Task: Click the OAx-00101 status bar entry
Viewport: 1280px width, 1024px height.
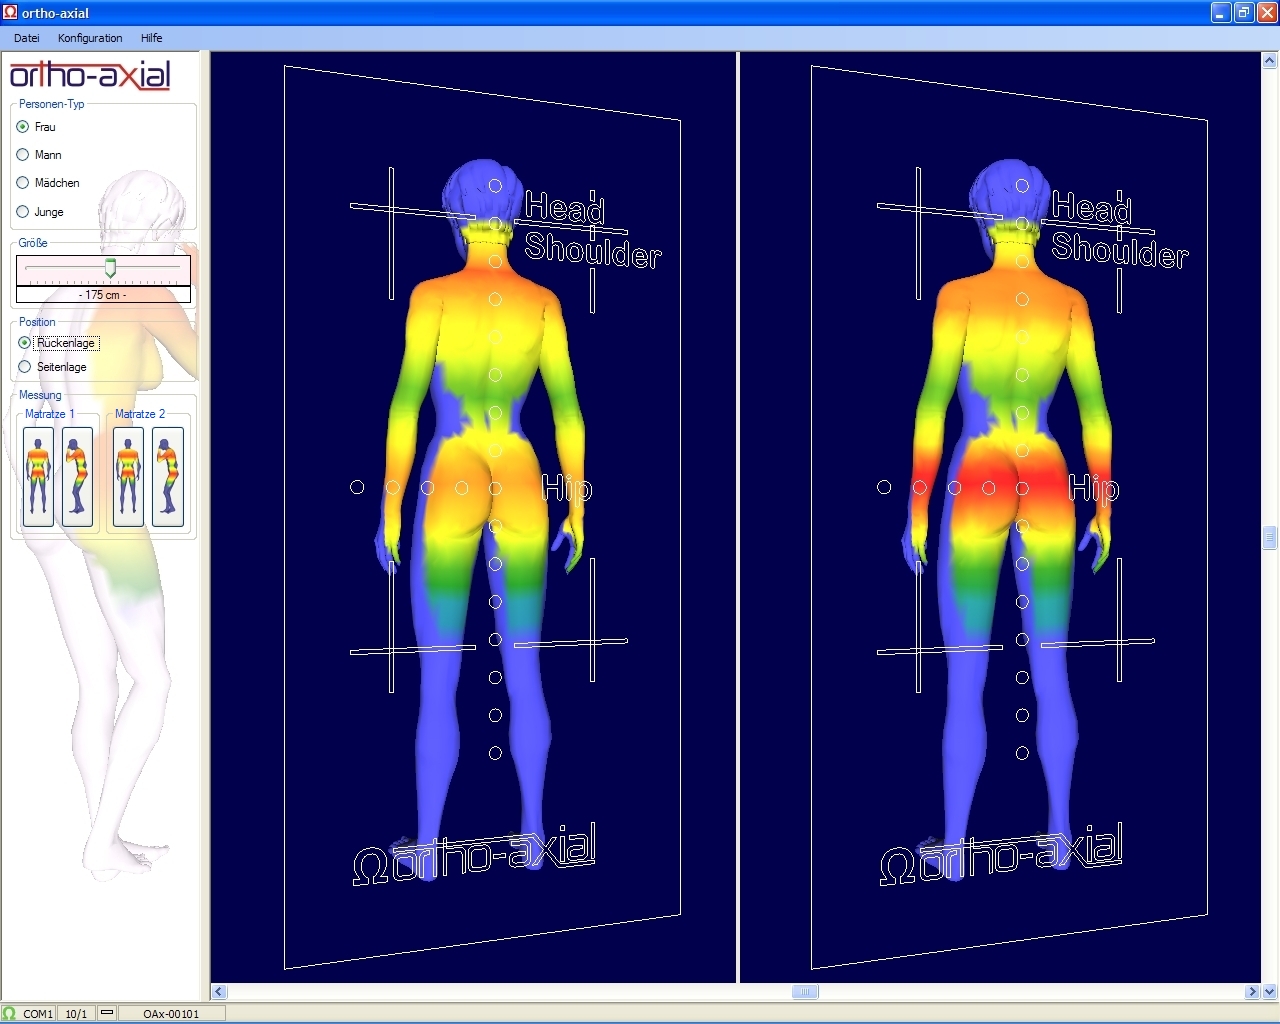Action: click(171, 1013)
